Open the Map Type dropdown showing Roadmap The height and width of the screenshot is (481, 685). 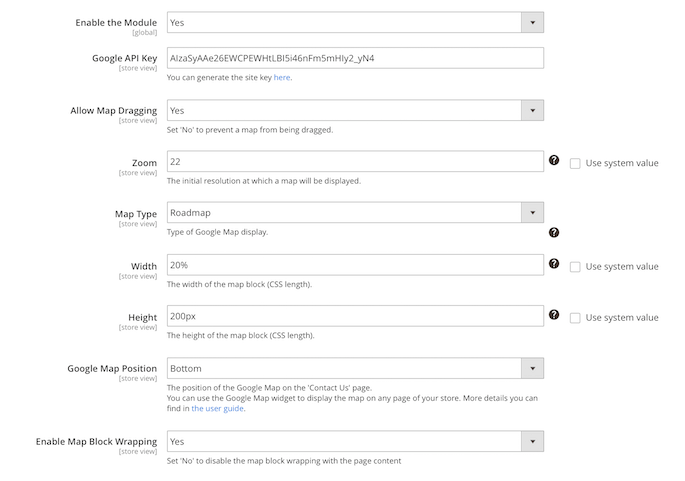(355, 213)
